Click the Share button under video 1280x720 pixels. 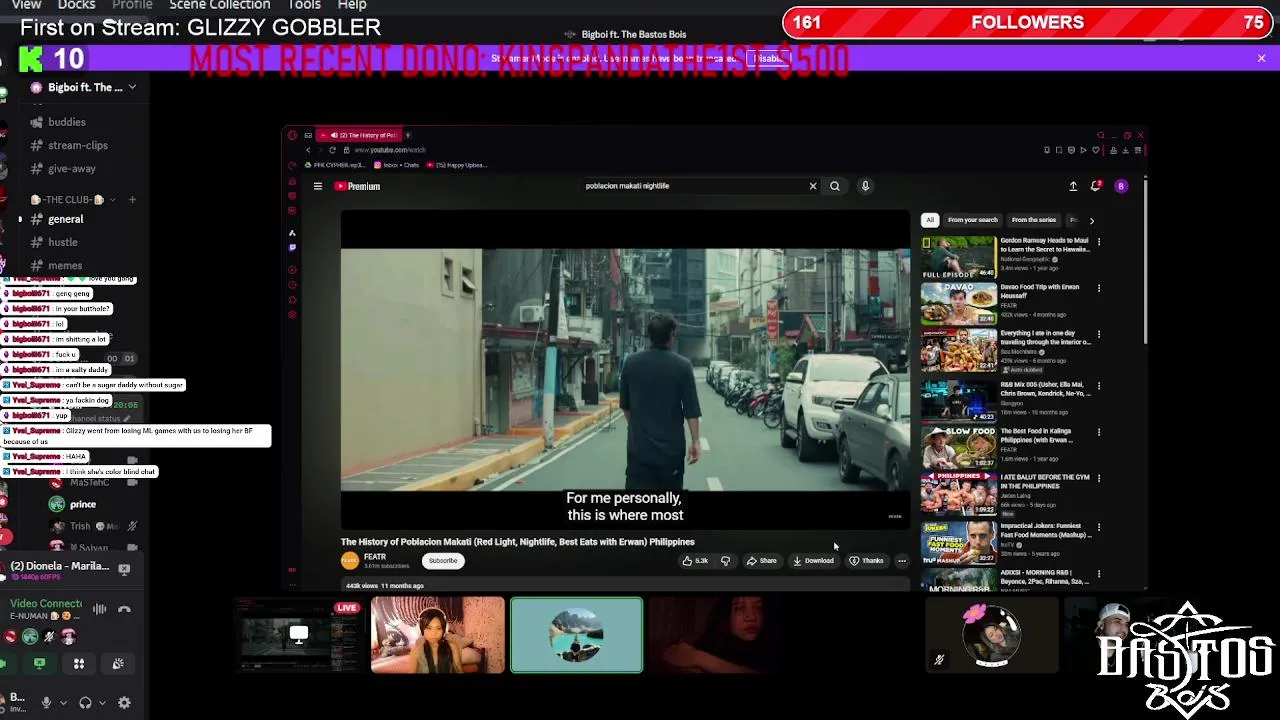click(x=761, y=561)
